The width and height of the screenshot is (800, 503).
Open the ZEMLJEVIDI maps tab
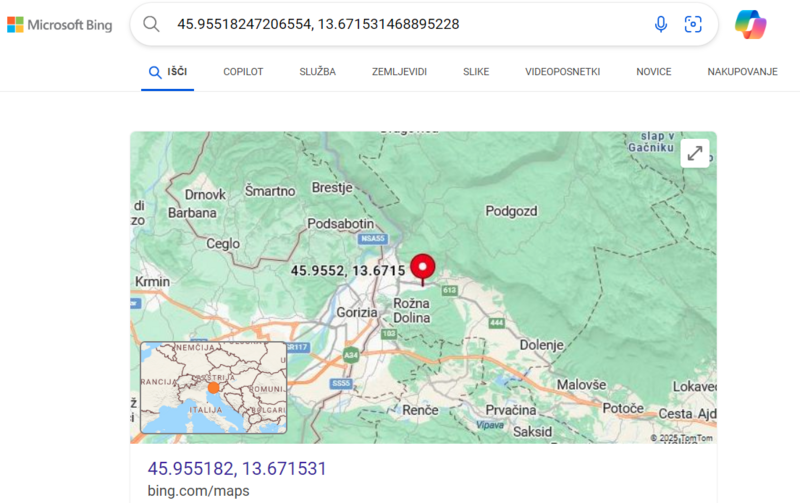click(x=399, y=72)
